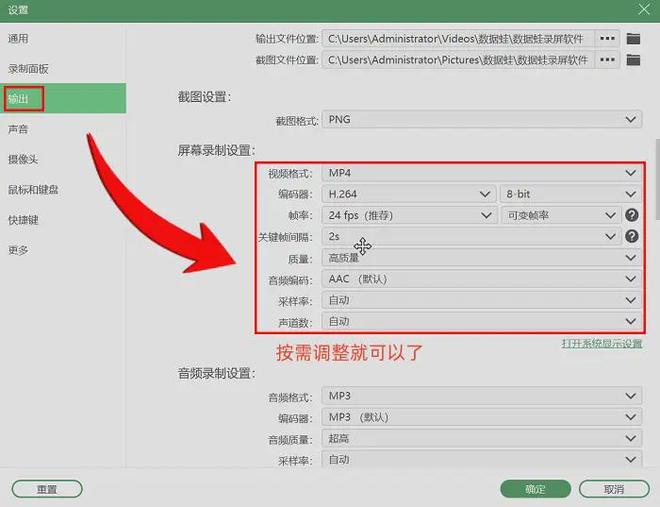Show help icon next to keyframe interval

coord(631,236)
